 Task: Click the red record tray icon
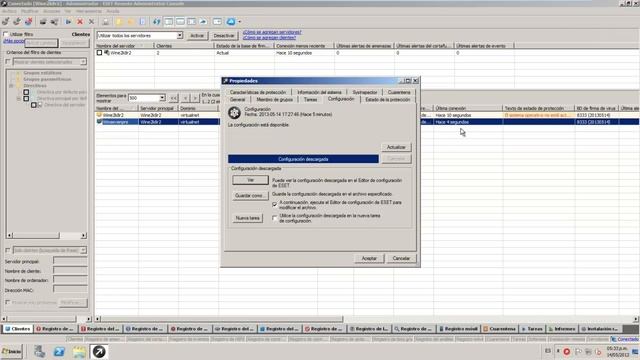point(567,351)
